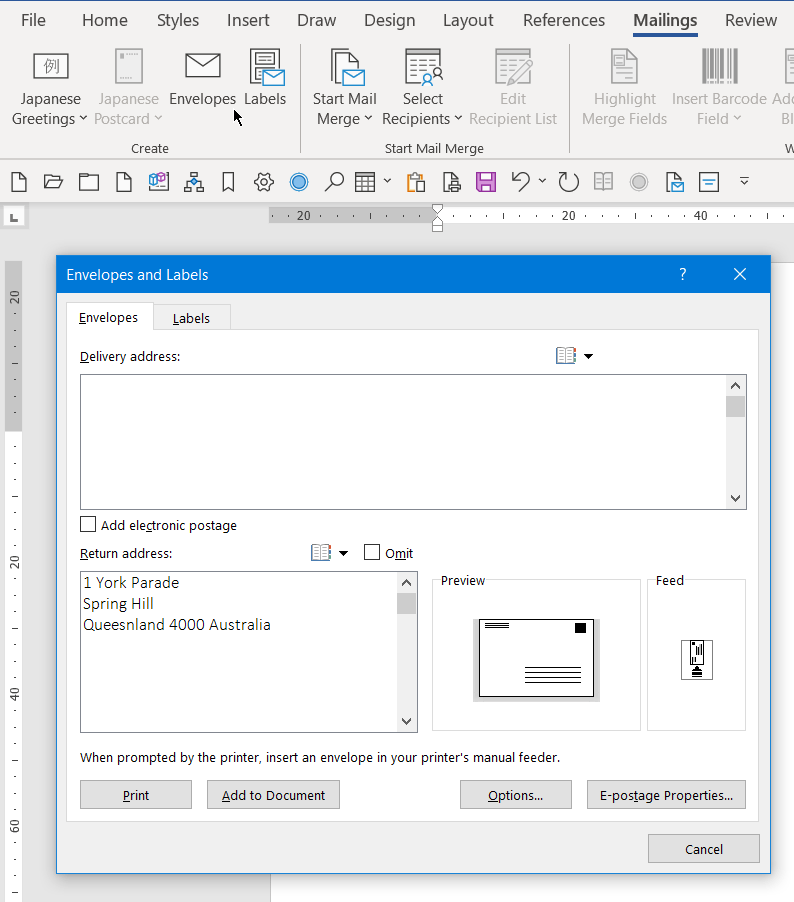Expand Select Recipients dropdown arrow
This screenshot has height=902, width=794.
458,119
